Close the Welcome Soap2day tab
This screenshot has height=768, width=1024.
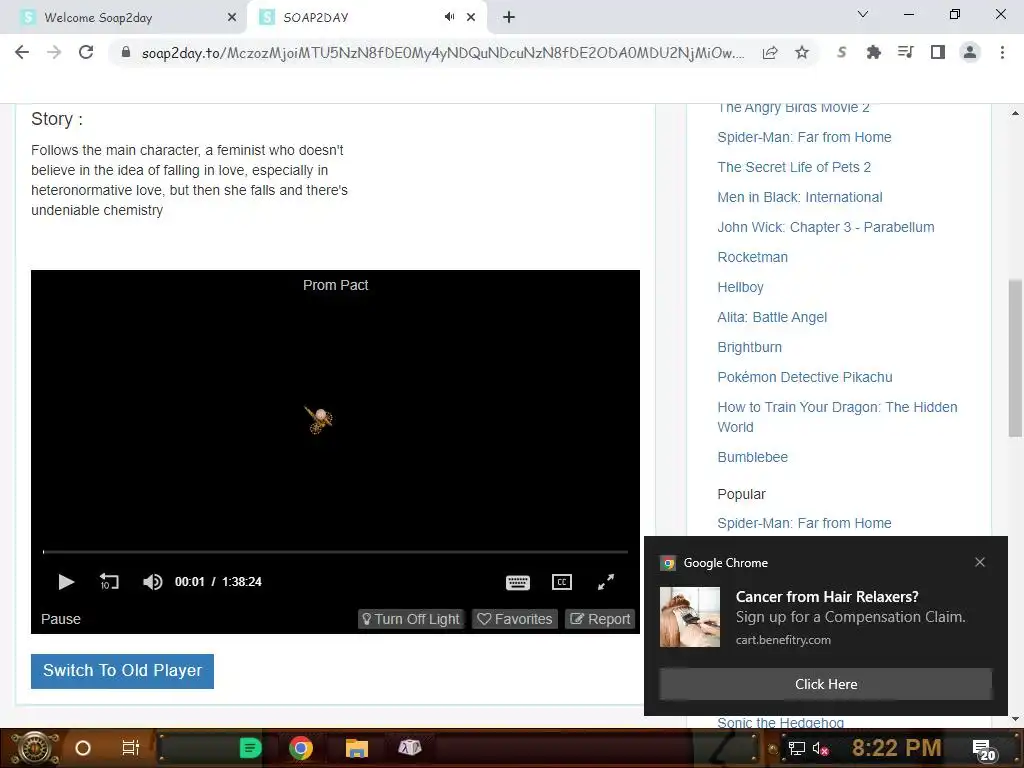(x=232, y=18)
